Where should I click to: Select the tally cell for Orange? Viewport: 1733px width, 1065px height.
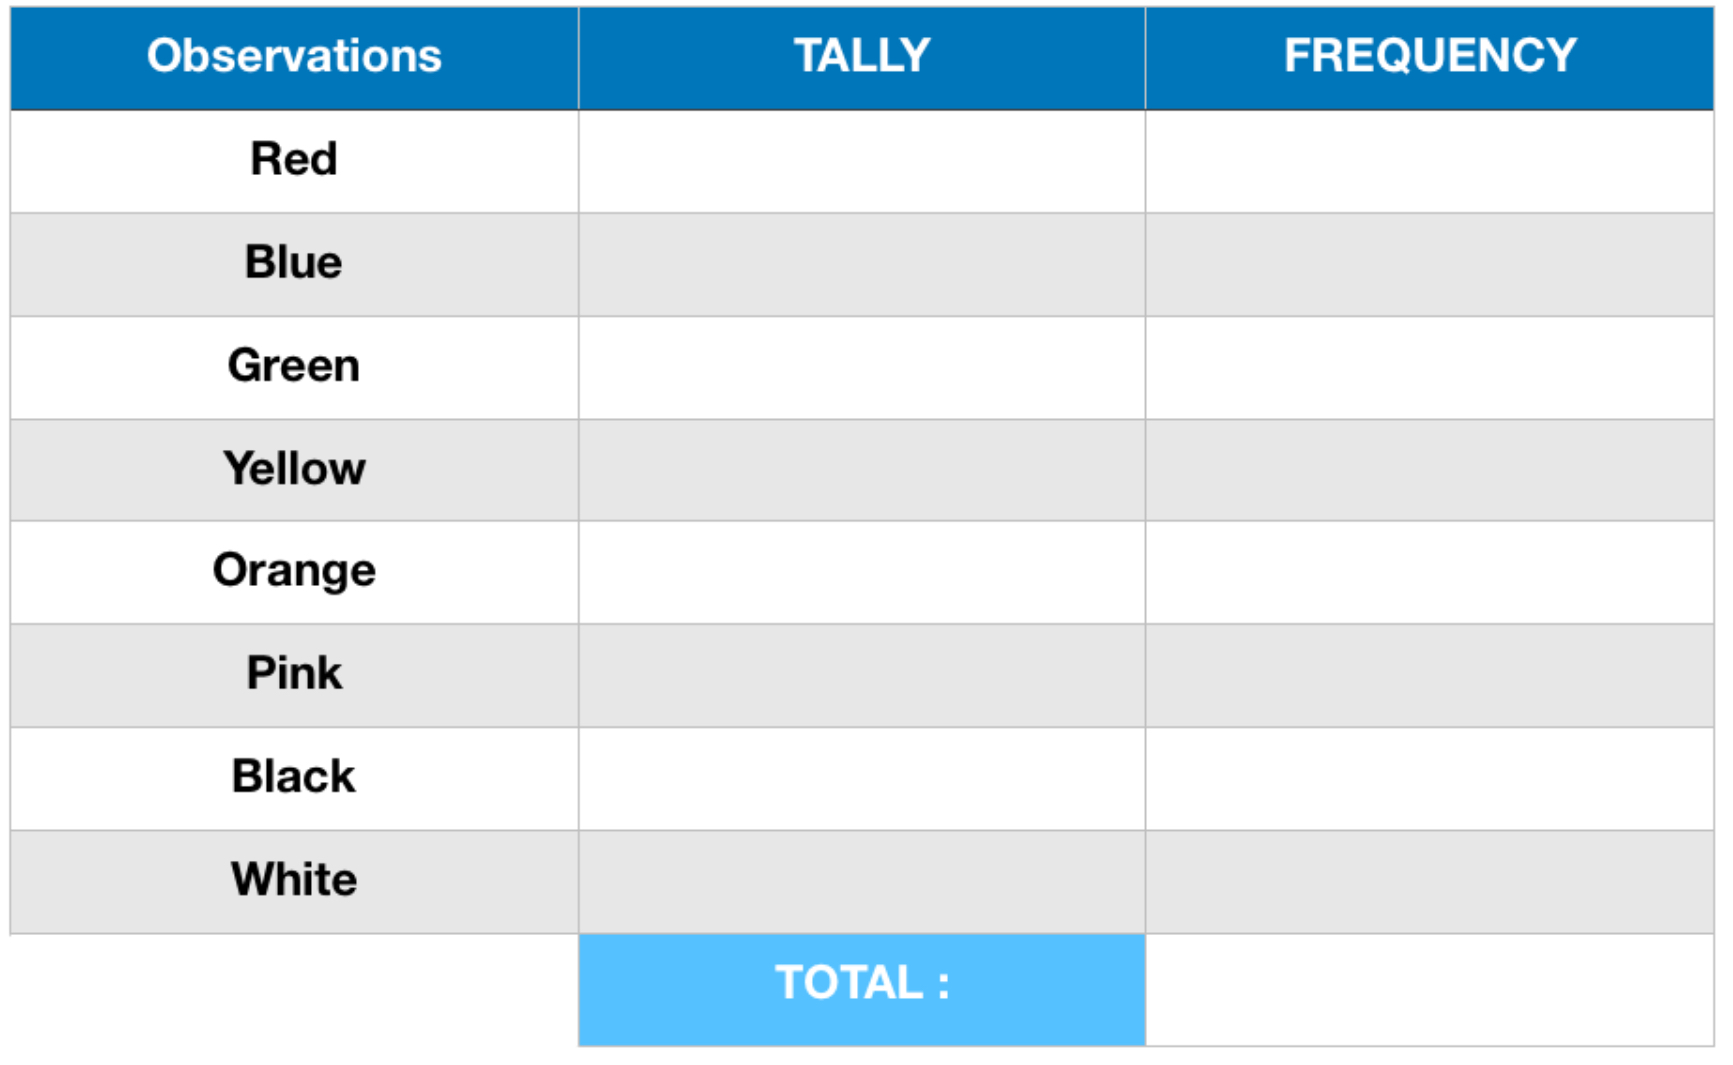coord(862,573)
